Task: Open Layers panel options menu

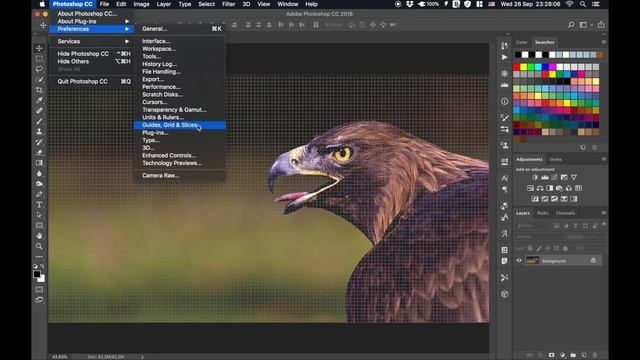Action: click(604, 213)
